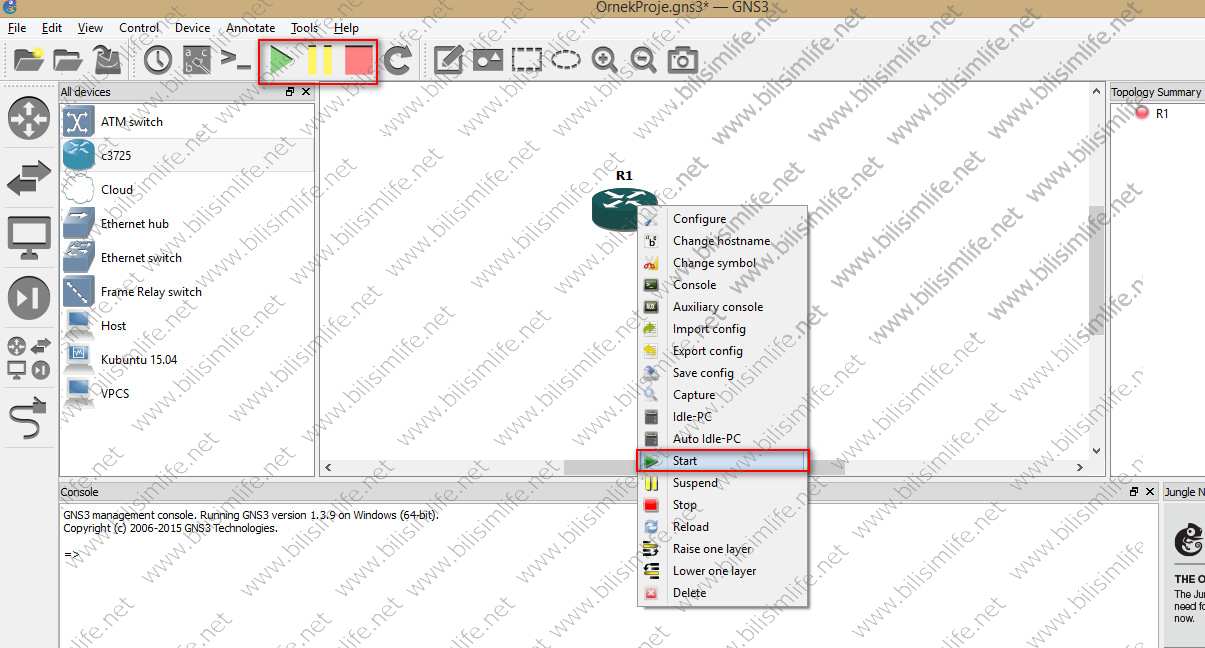The height and width of the screenshot is (648, 1205).
Task: Select Ethernet hub in the devices list
Action: point(187,224)
